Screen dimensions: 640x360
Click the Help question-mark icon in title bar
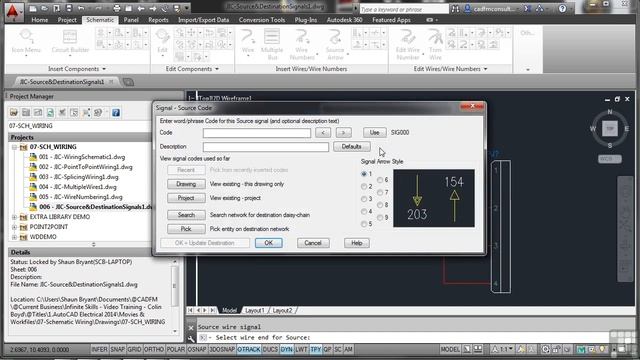click(x=562, y=9)
